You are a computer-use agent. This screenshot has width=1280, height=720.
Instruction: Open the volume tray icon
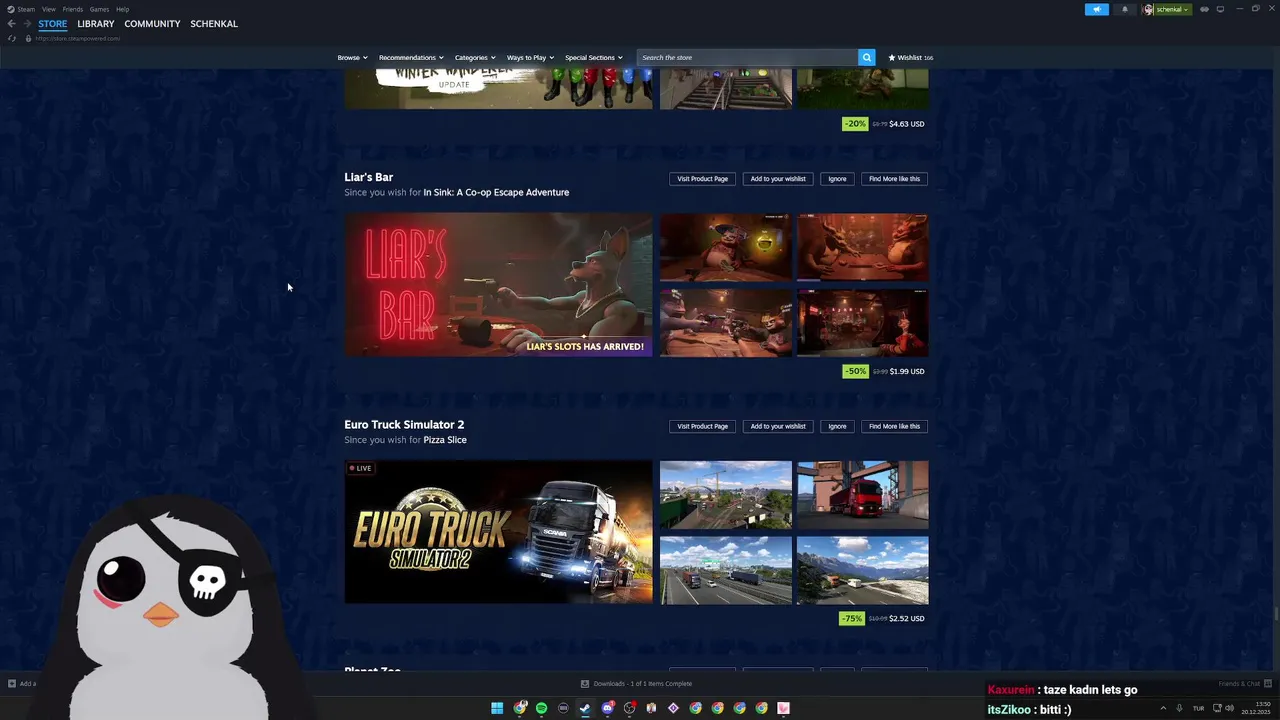pyautogui.click(x=1229, y=708)
